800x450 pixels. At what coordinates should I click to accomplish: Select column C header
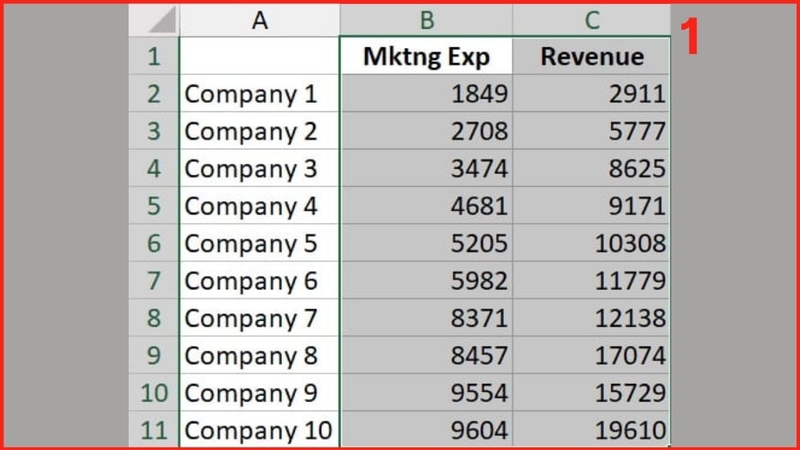(592, 20)
